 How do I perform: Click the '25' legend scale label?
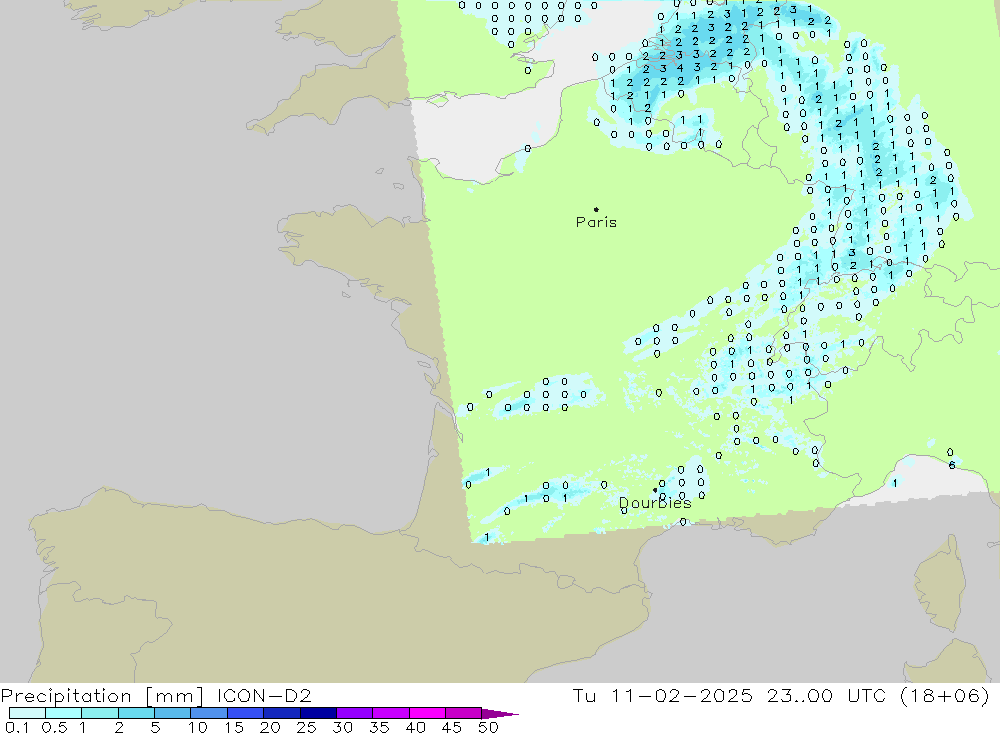coord(307,727)
